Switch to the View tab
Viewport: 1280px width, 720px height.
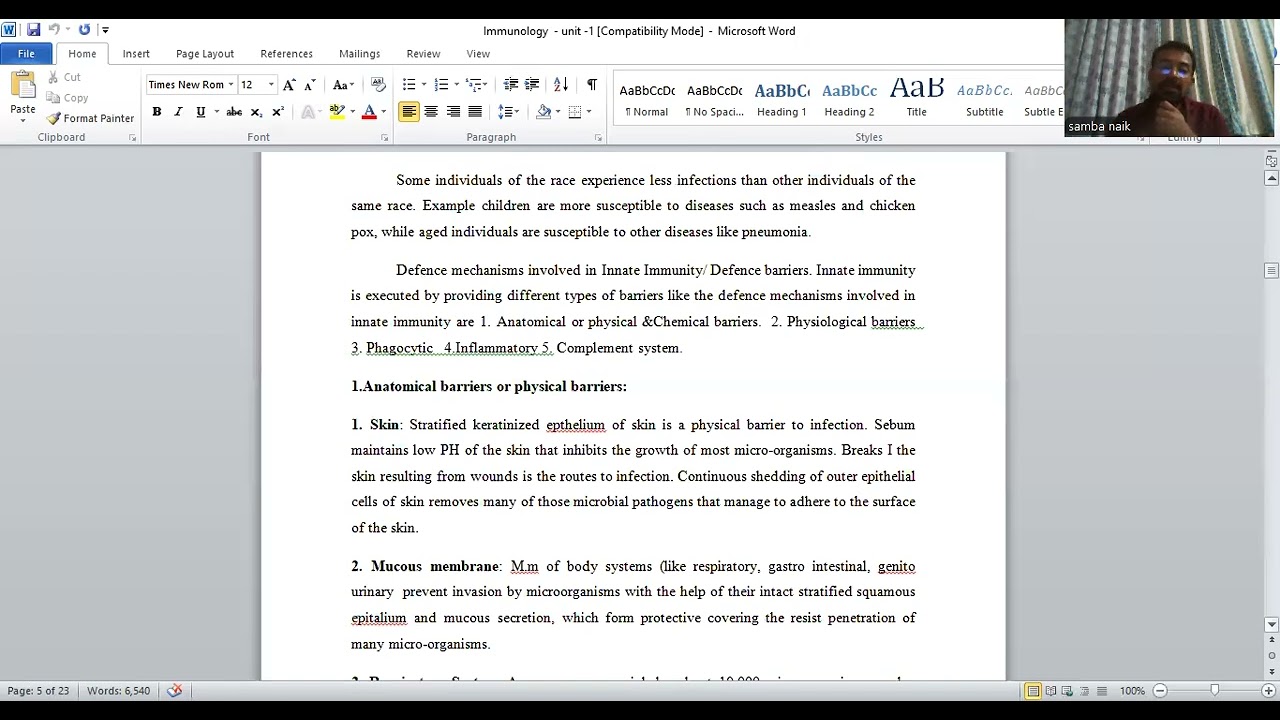[x=478, y=54]
